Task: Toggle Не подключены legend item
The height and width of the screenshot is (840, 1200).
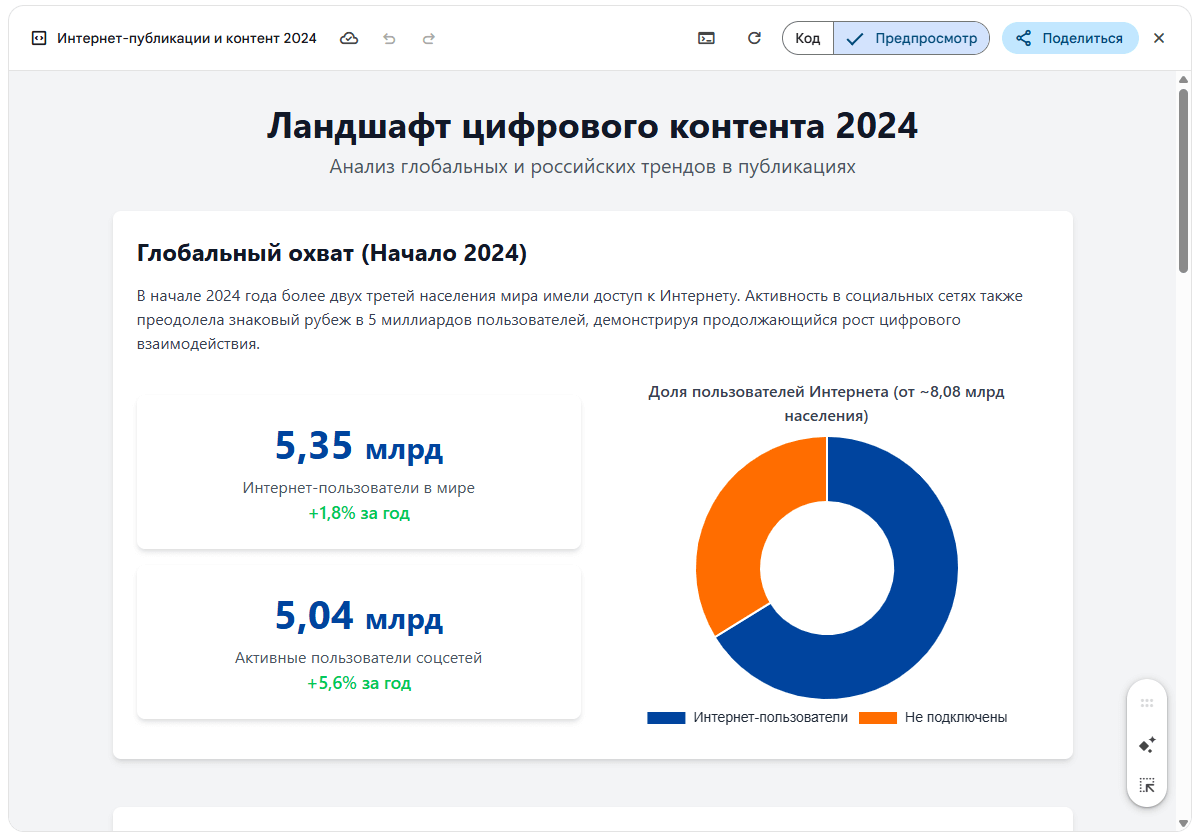Action: pos(933,718)
